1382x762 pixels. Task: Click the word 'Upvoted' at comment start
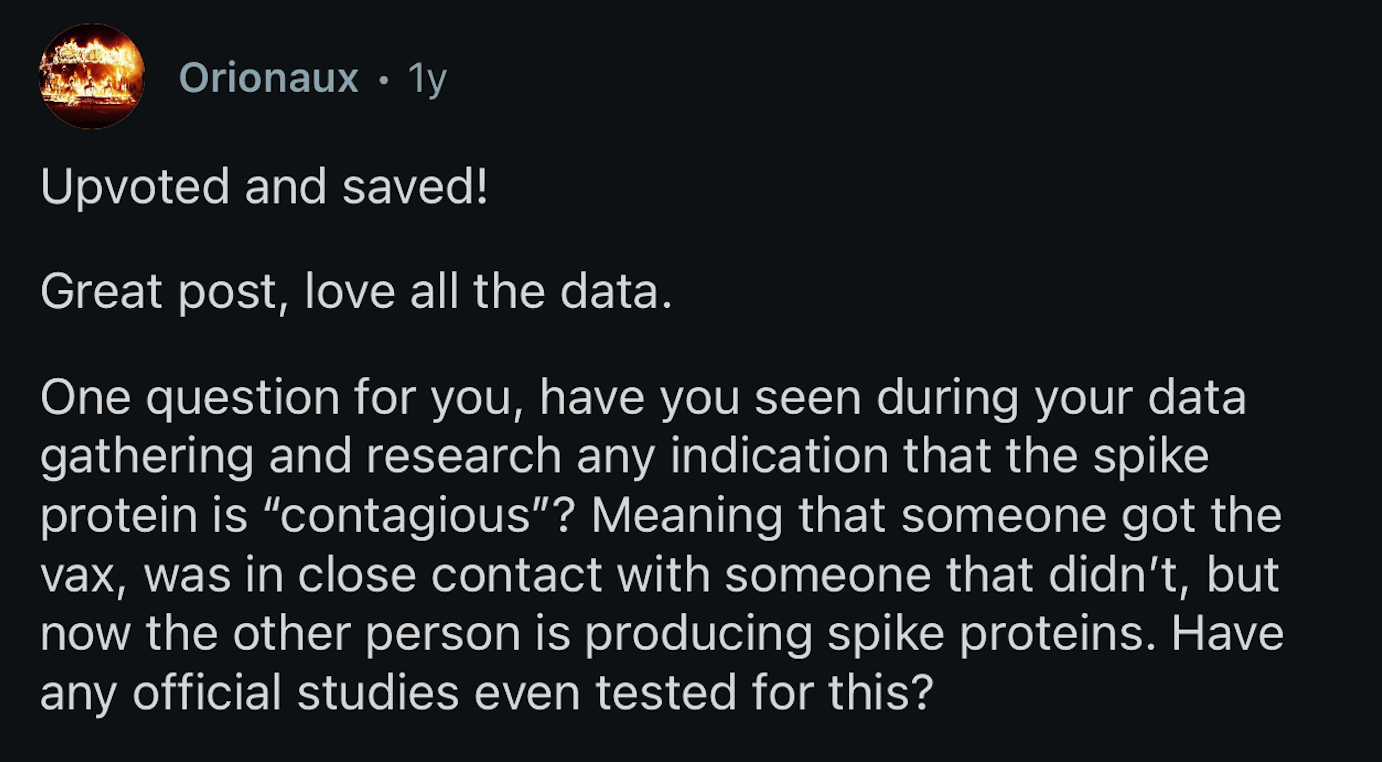(135, 189)
